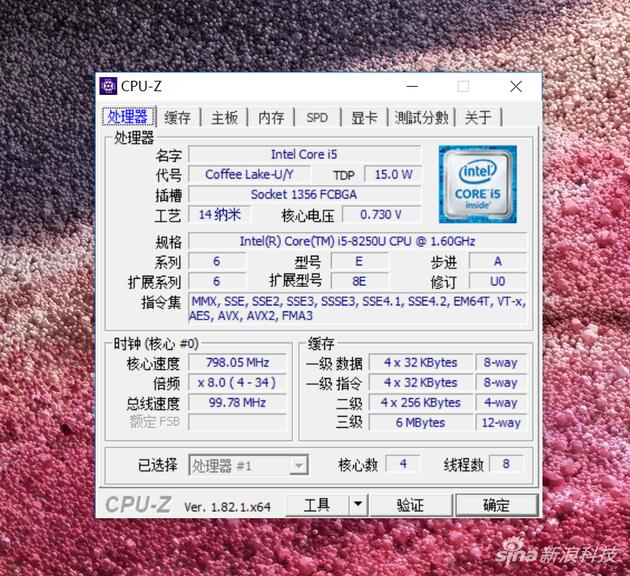Open the 内存 tab

point(271,117)
